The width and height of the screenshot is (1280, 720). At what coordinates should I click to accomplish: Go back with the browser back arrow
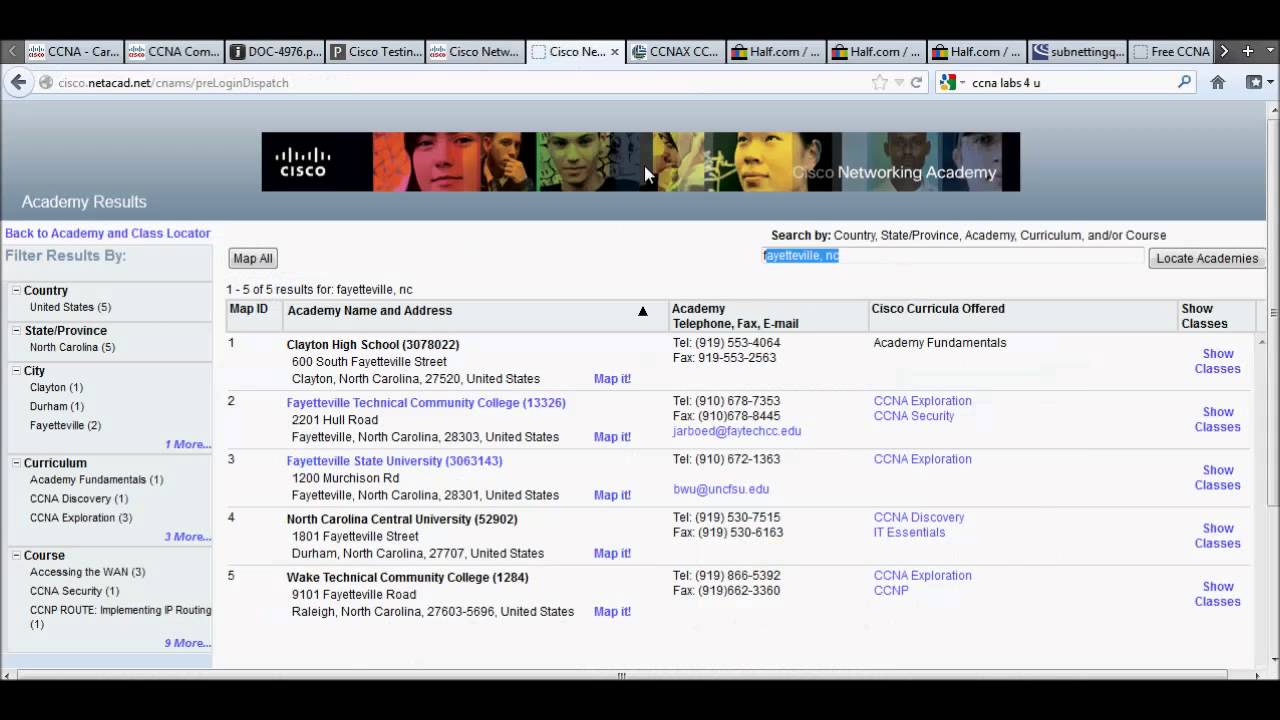point(18,83)
